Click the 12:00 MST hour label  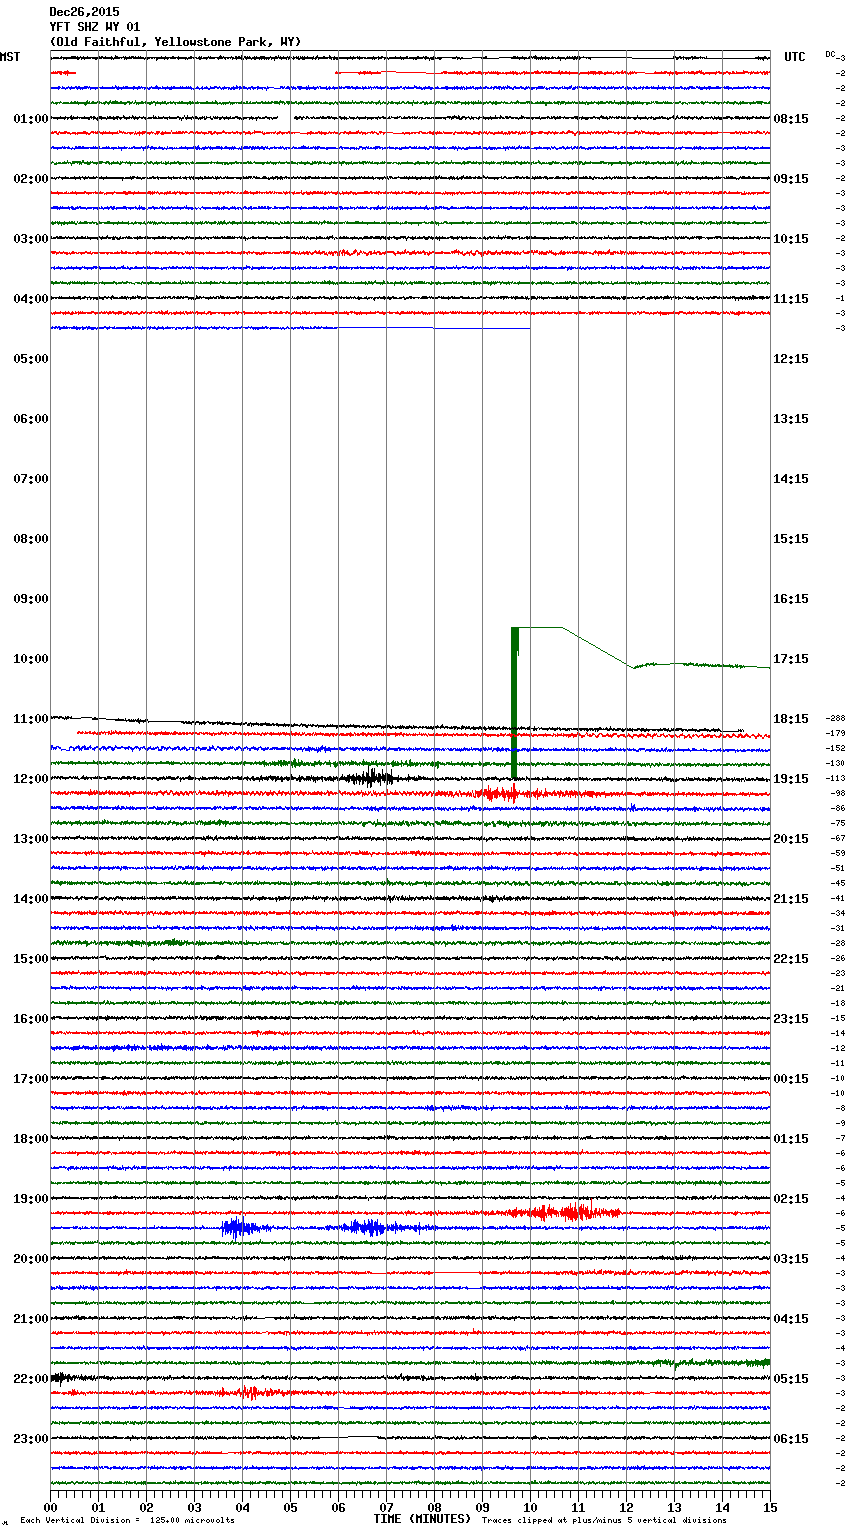pyautogui.click(x=31, y=779)
